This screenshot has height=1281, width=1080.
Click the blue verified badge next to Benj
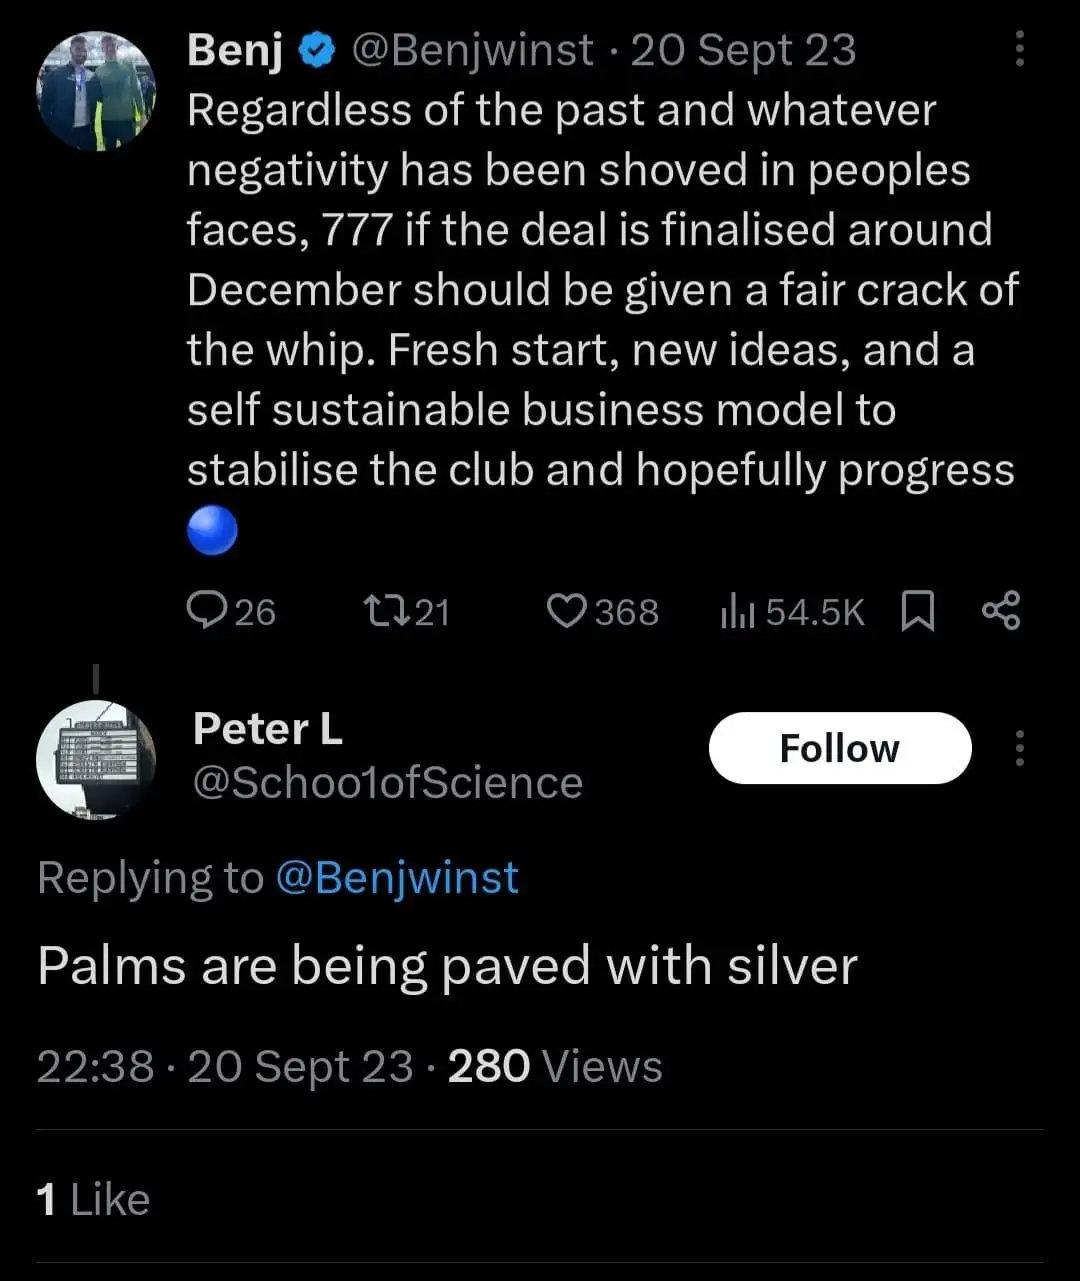click(x=317, y=50)
